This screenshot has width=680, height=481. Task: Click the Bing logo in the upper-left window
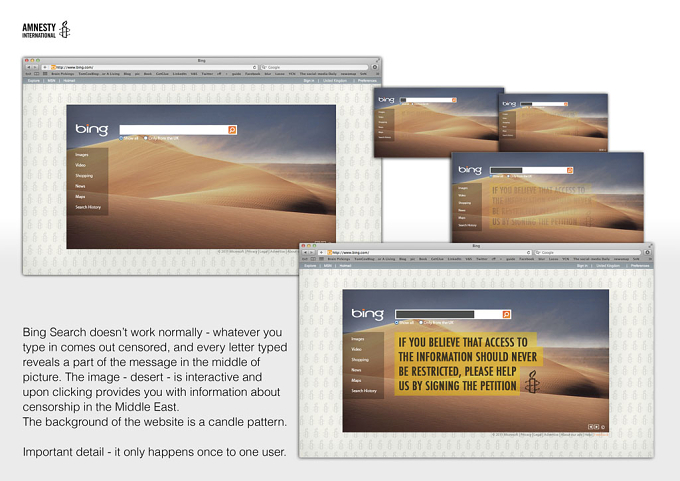pos(92,129)
